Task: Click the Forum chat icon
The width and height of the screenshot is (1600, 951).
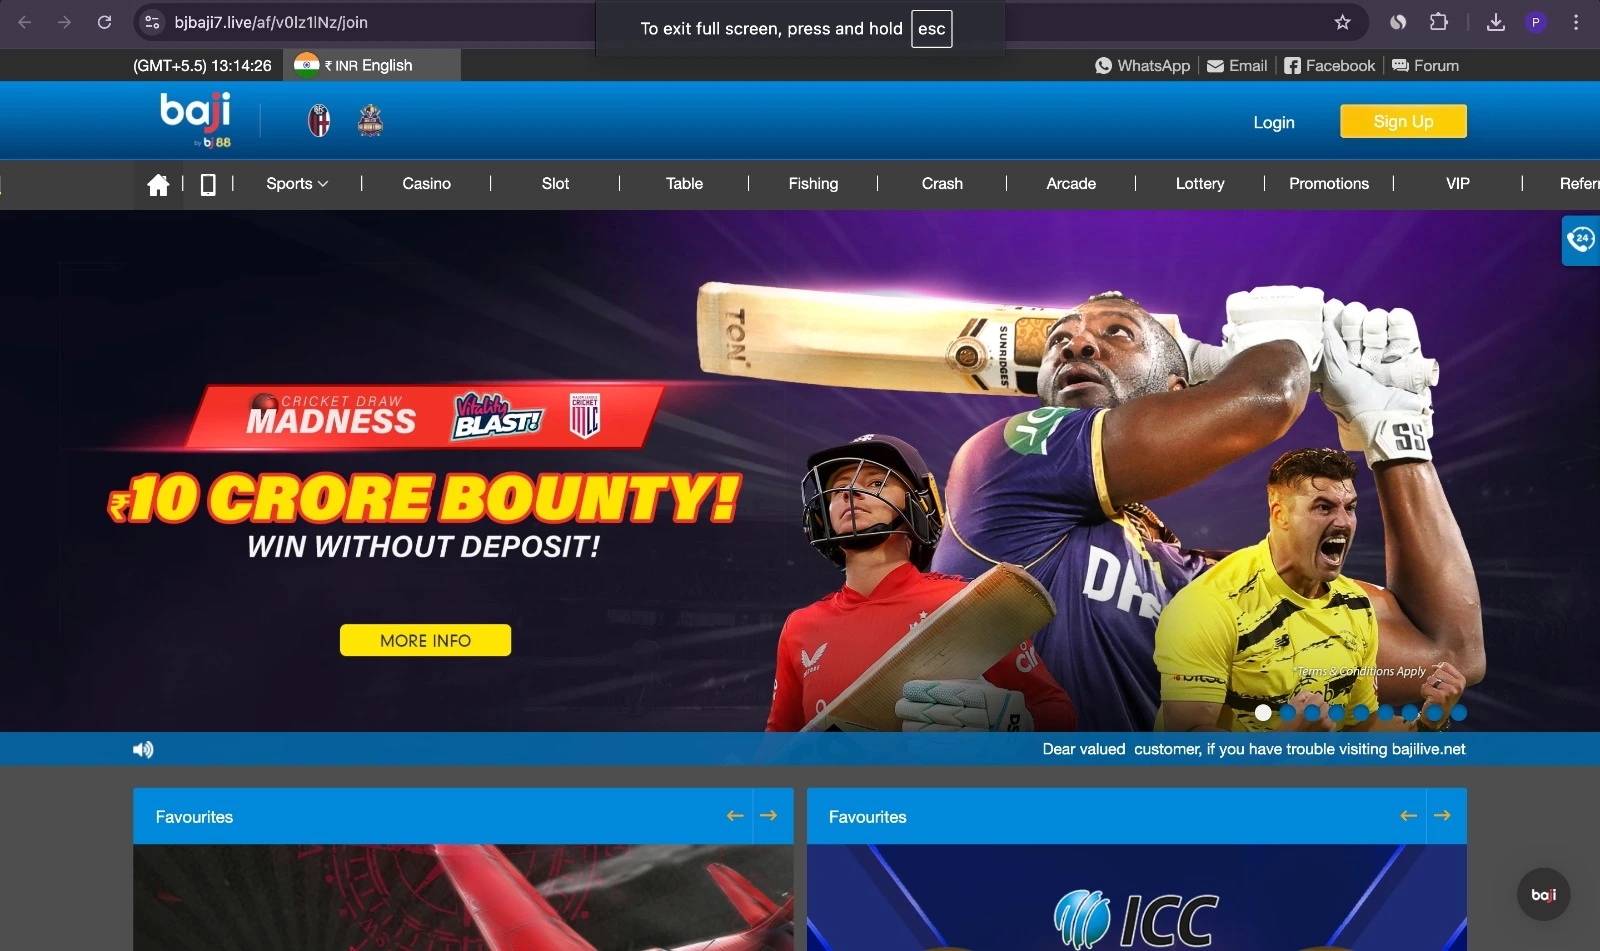Action: [x=1399, y=65]
